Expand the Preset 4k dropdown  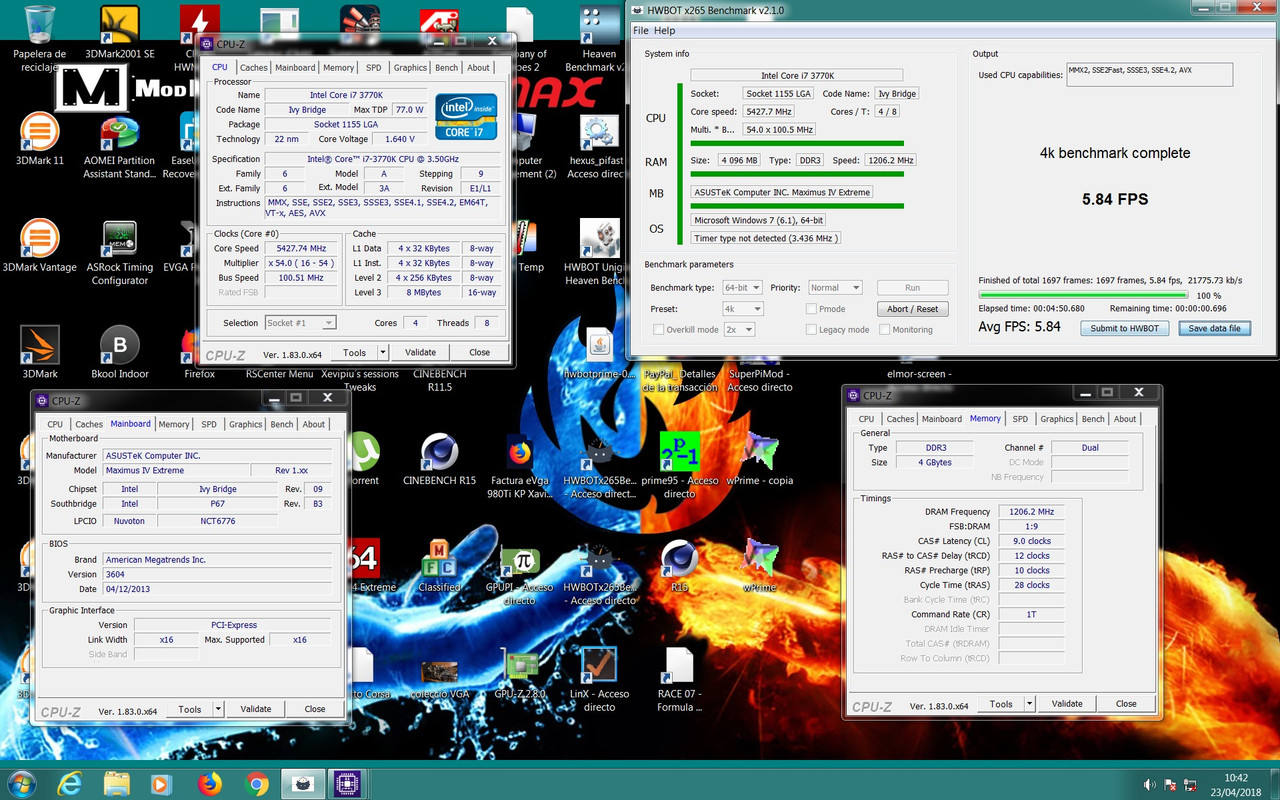tap(742, 309)
